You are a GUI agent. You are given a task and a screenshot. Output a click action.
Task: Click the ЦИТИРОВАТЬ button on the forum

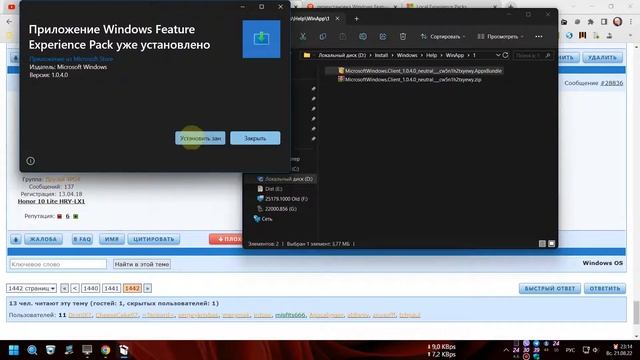pos(153,239)
